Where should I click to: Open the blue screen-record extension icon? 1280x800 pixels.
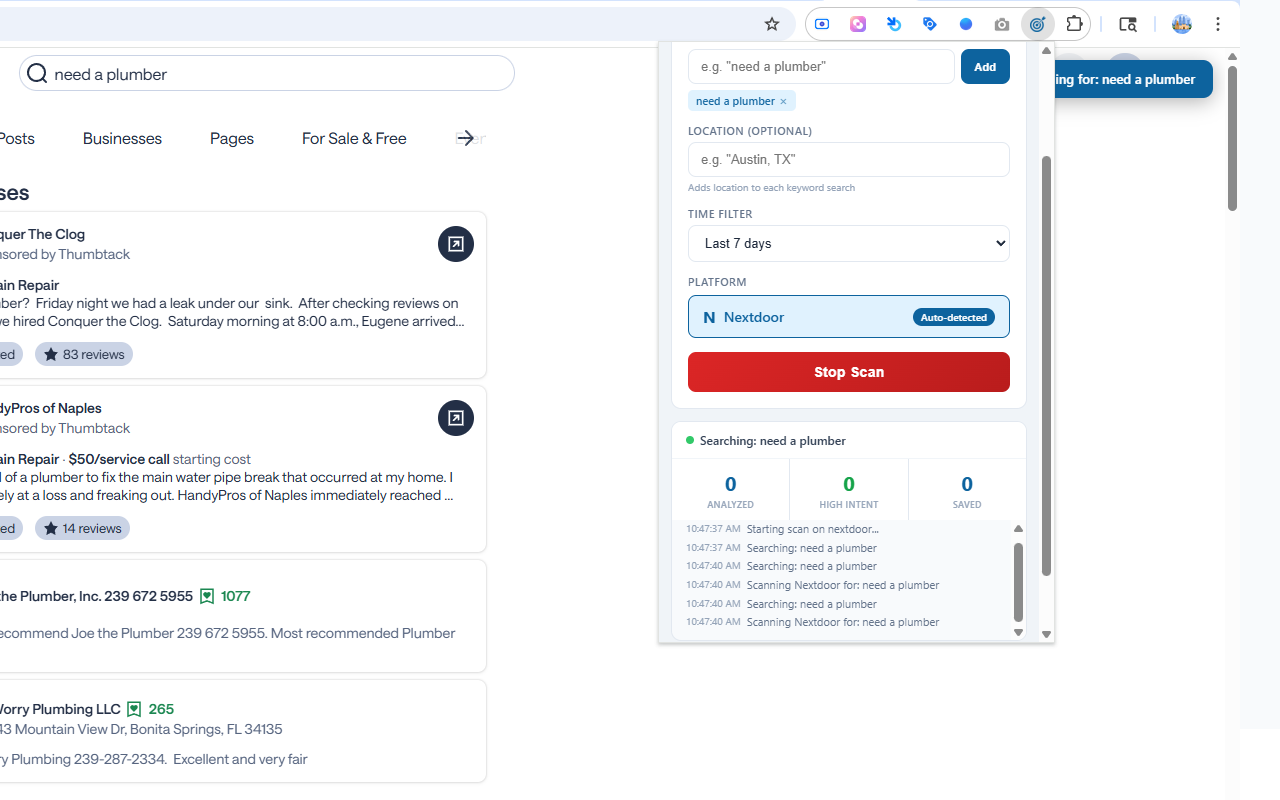pyautogui.click(x=822, y=24)
